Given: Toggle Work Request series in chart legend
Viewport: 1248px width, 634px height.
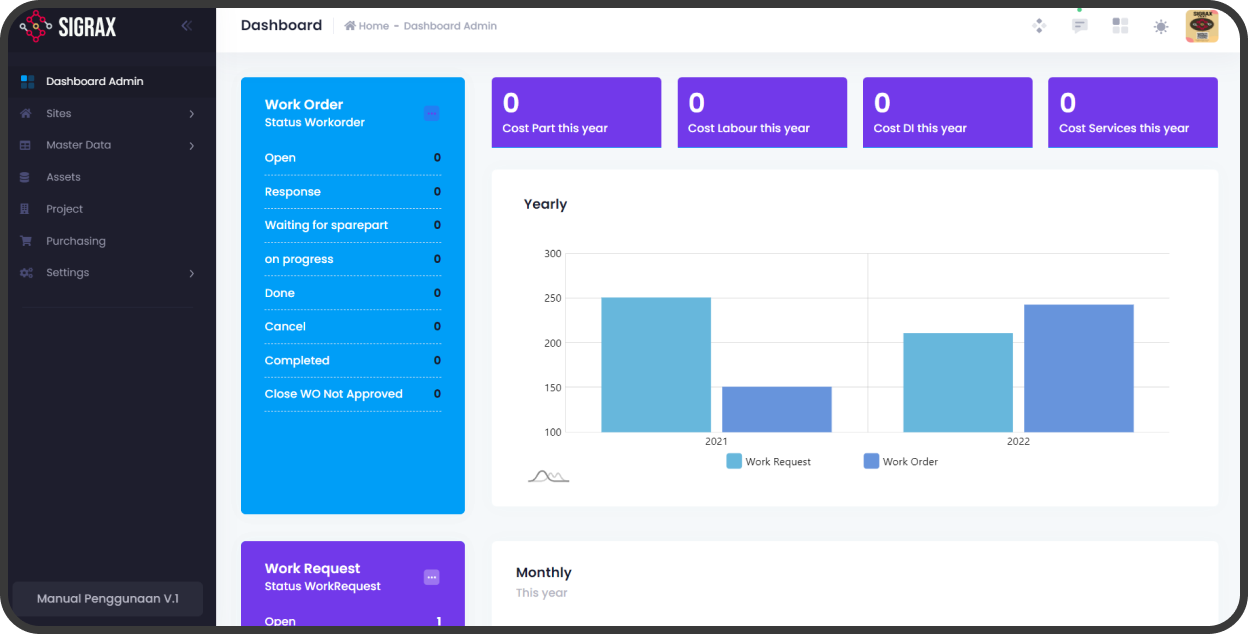Looking at the screenshot, I should point(768,462).
